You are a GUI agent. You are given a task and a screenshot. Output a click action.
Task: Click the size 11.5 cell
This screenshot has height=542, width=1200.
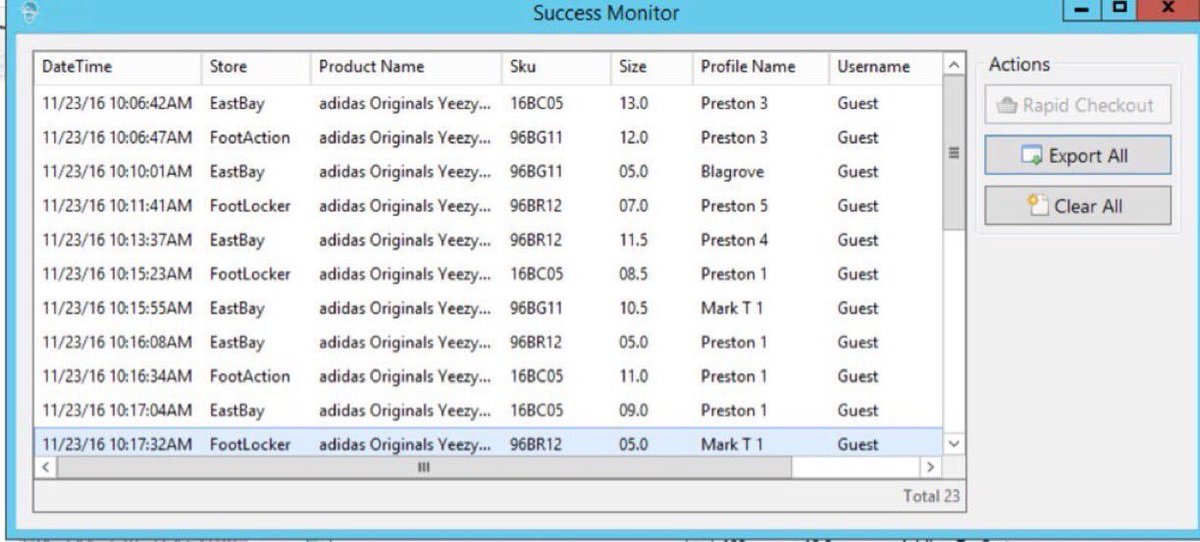[x=634, y=240]
